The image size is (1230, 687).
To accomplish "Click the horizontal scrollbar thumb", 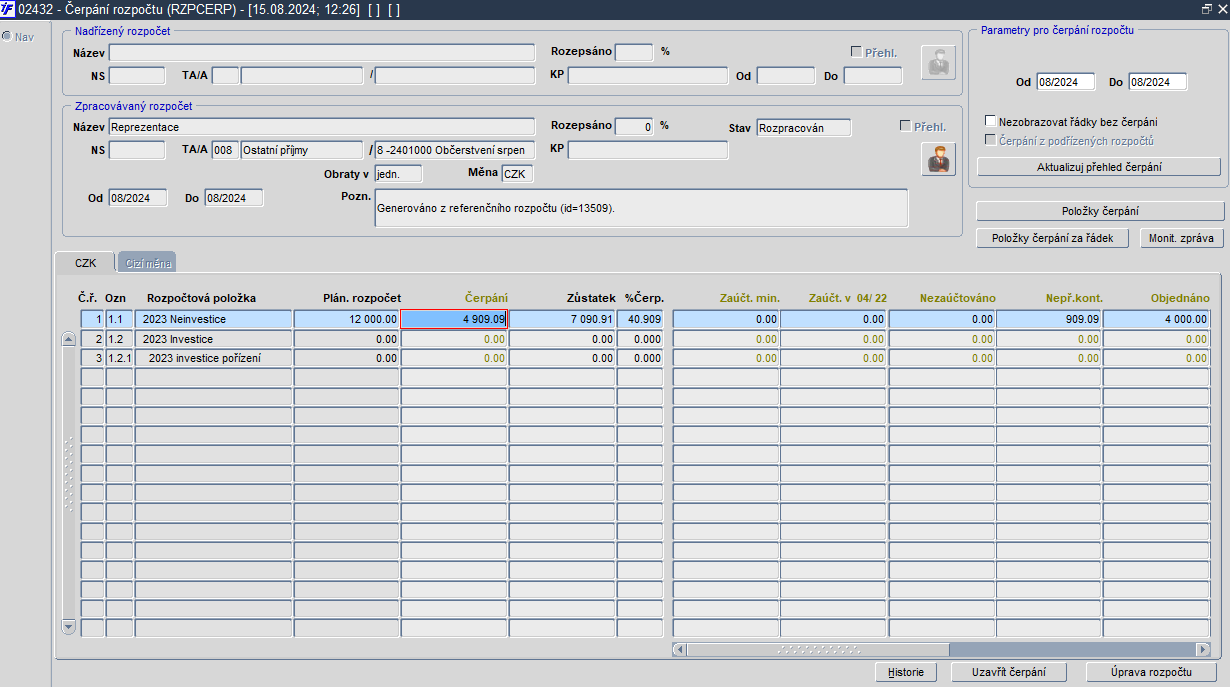I will 817,649.
